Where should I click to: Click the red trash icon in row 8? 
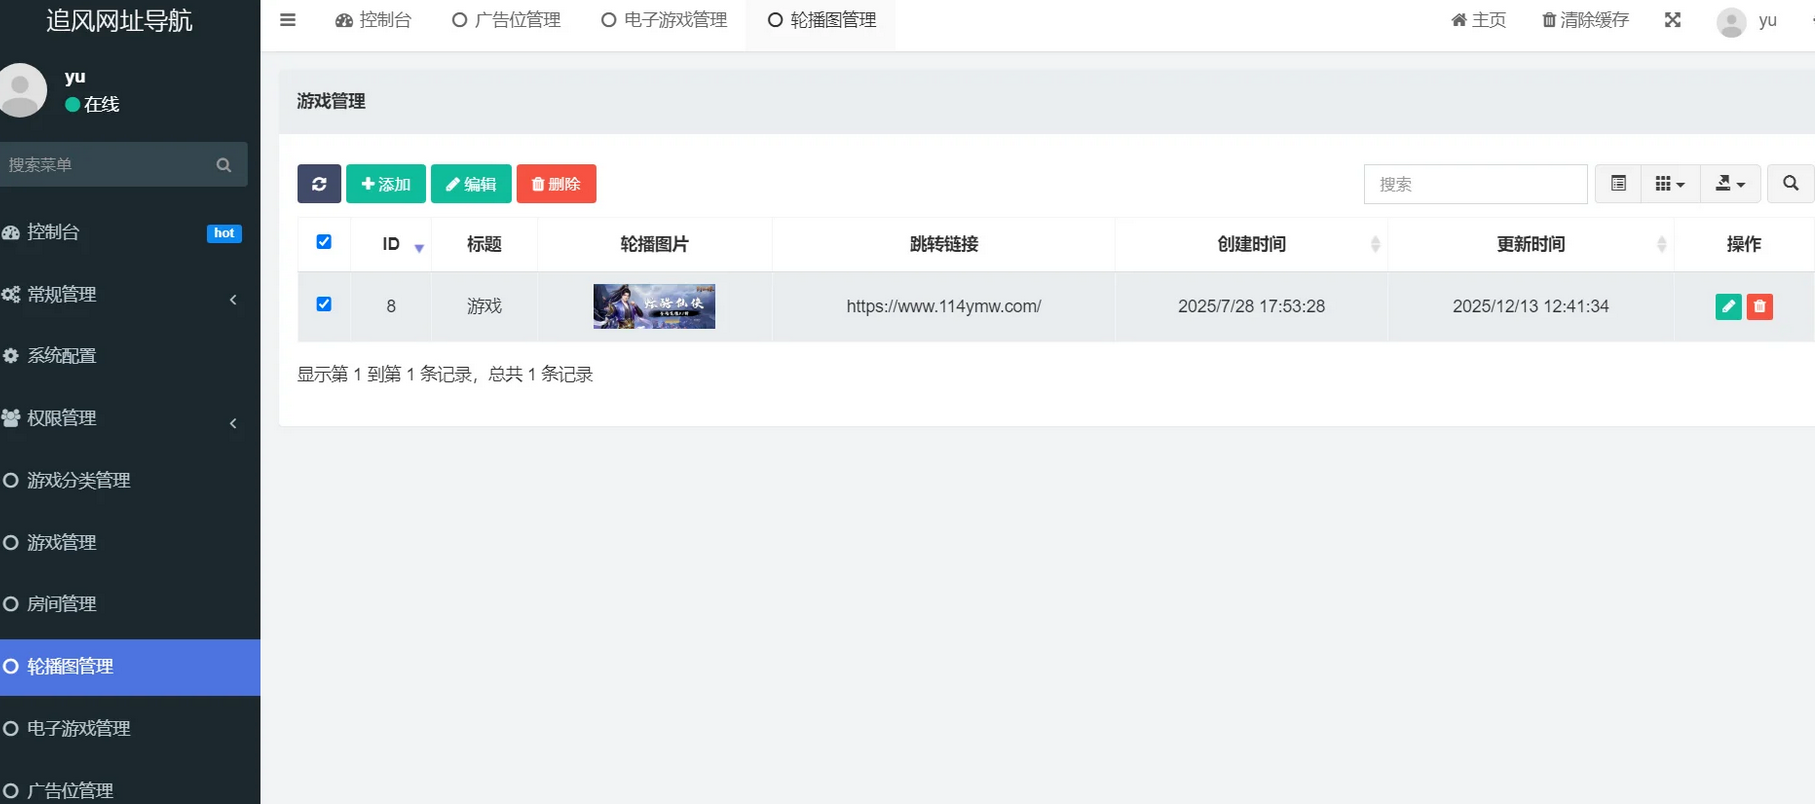[1760, 307]
